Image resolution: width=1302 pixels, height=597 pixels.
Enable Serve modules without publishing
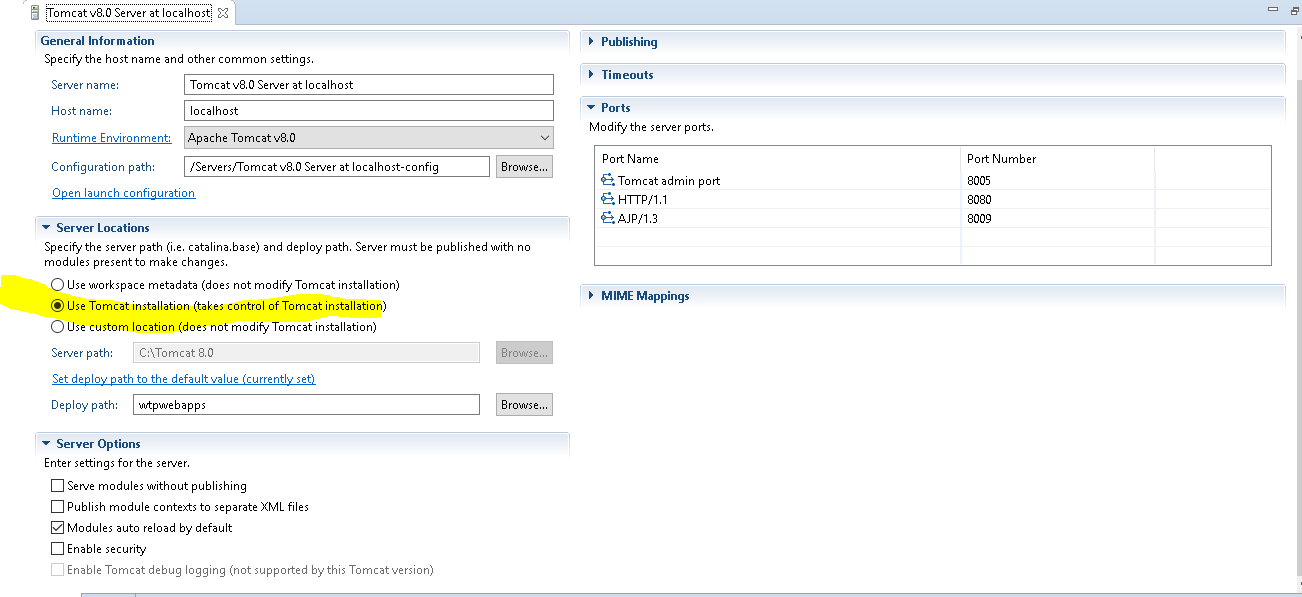click(x=57, y=486)
